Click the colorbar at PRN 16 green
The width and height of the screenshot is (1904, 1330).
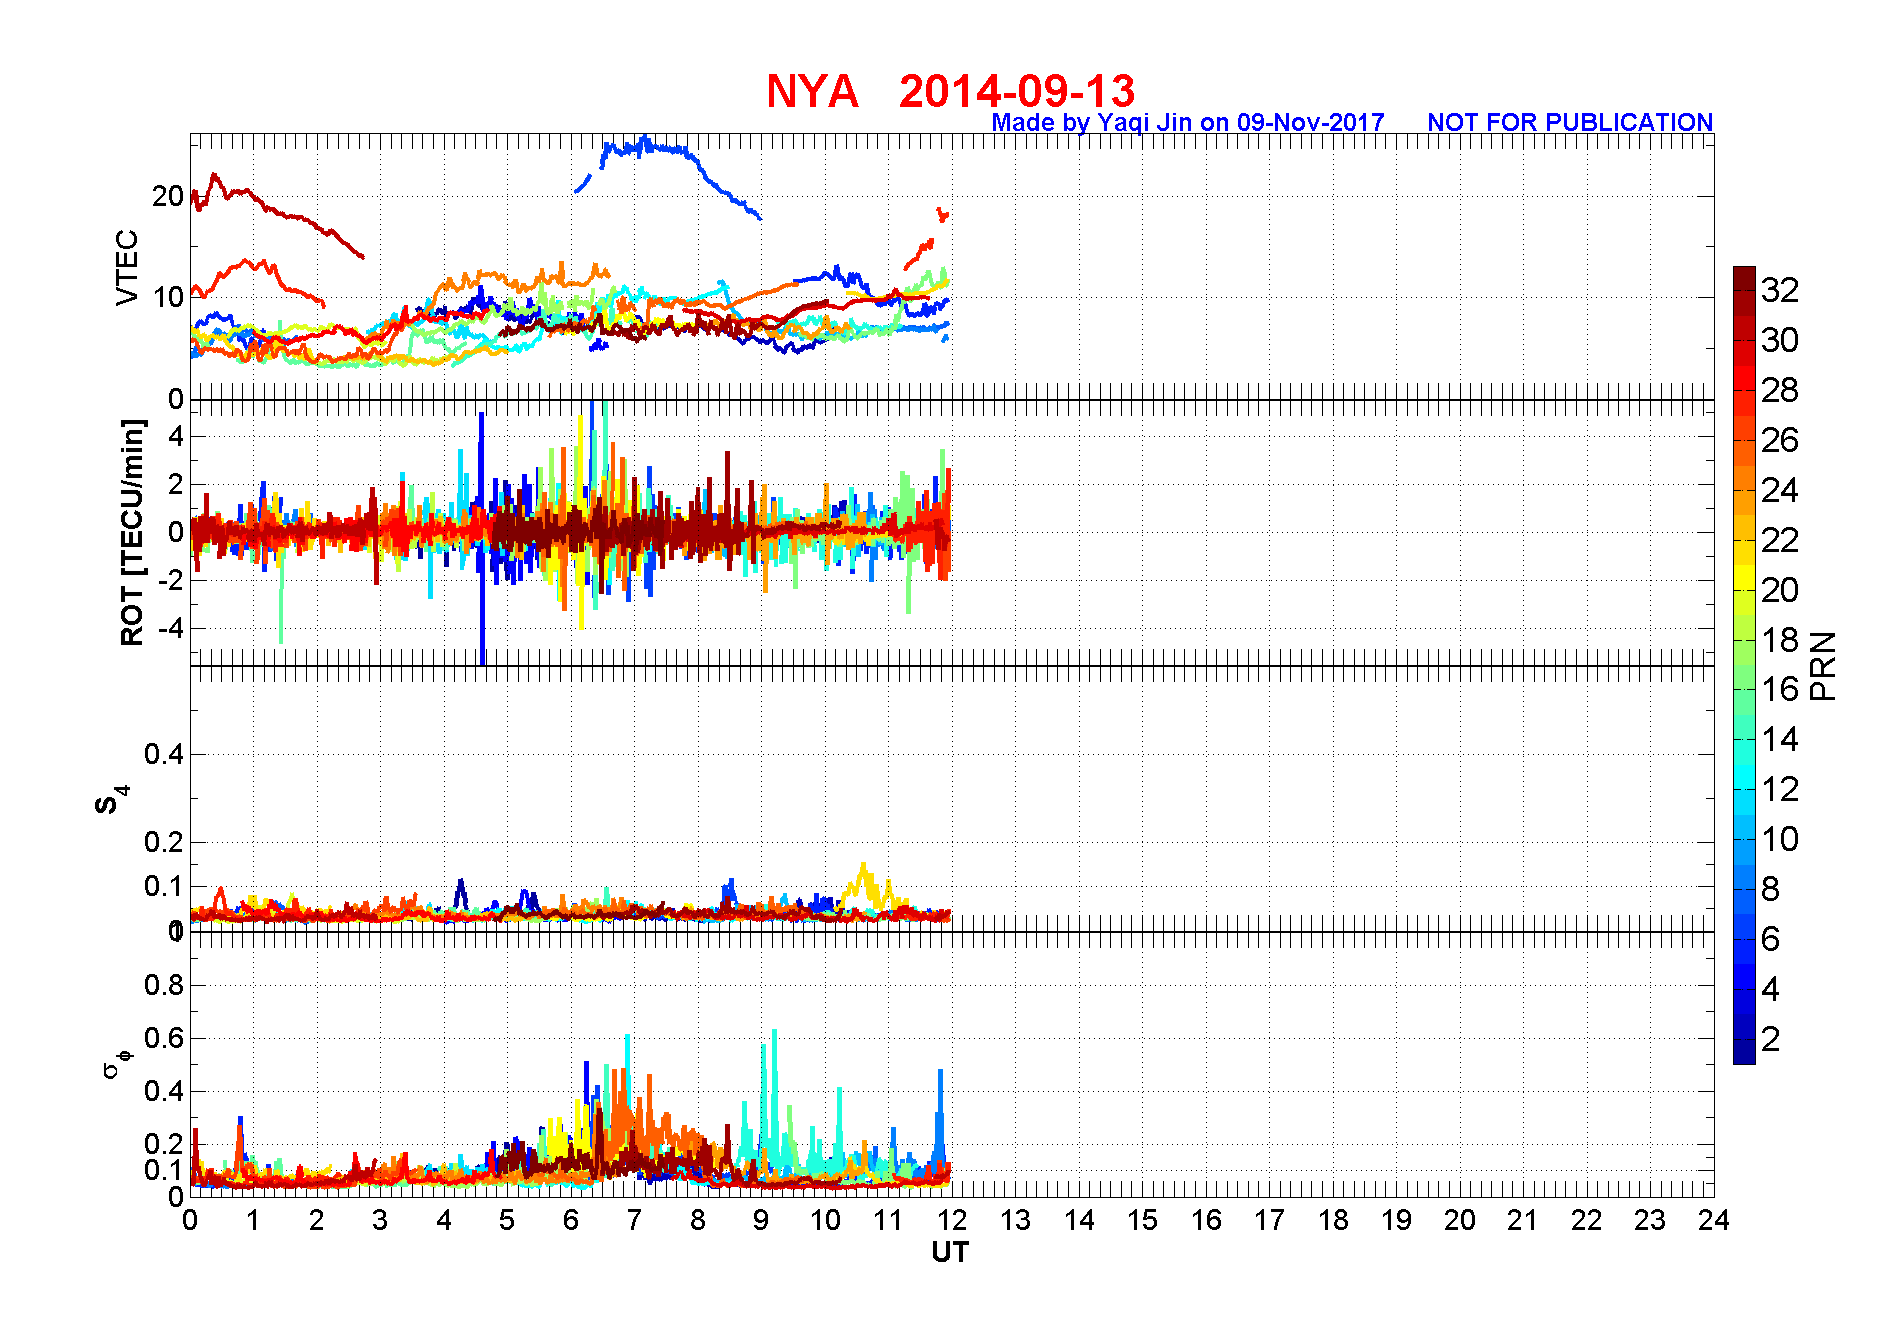pyautogui.click(x=1744, y=690)
